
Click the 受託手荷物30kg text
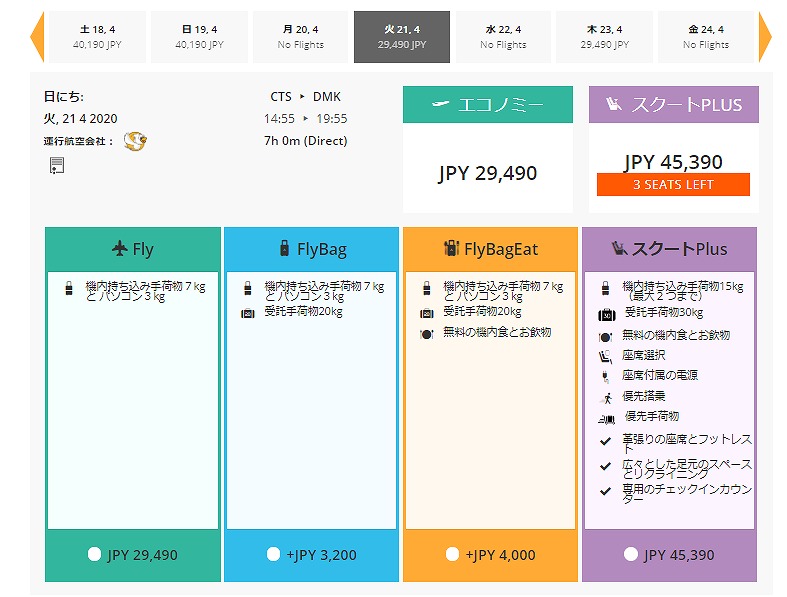[x=664, y=312]
